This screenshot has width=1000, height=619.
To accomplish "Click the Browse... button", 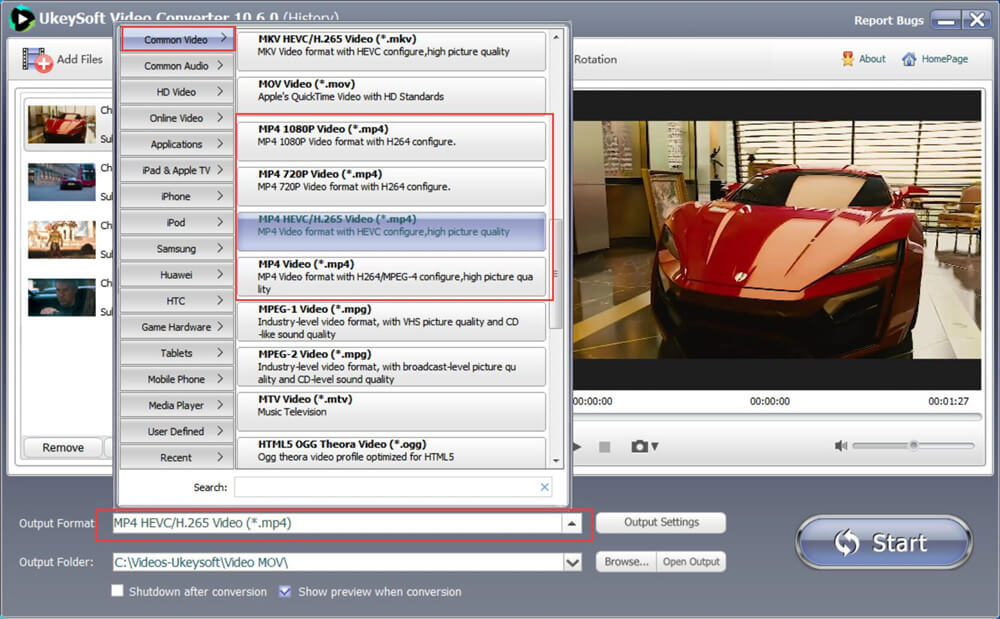I will click(626, 562).
